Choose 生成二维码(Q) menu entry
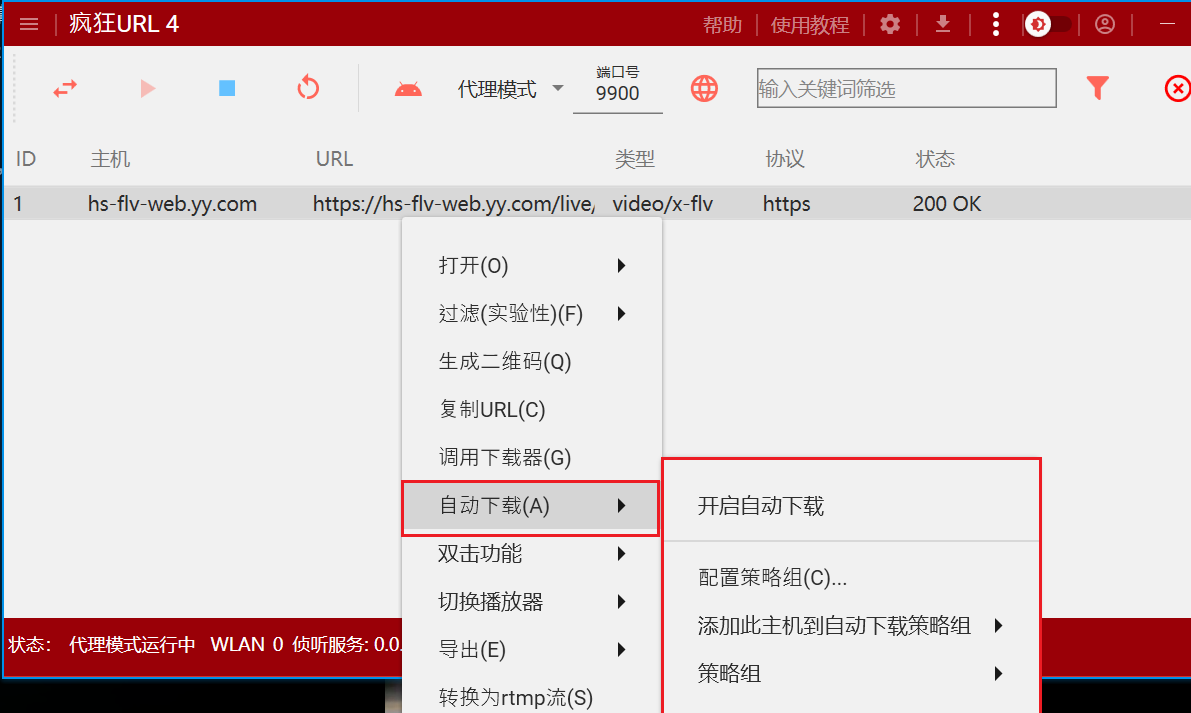1191x713 pixels. [x=505, y=362]
